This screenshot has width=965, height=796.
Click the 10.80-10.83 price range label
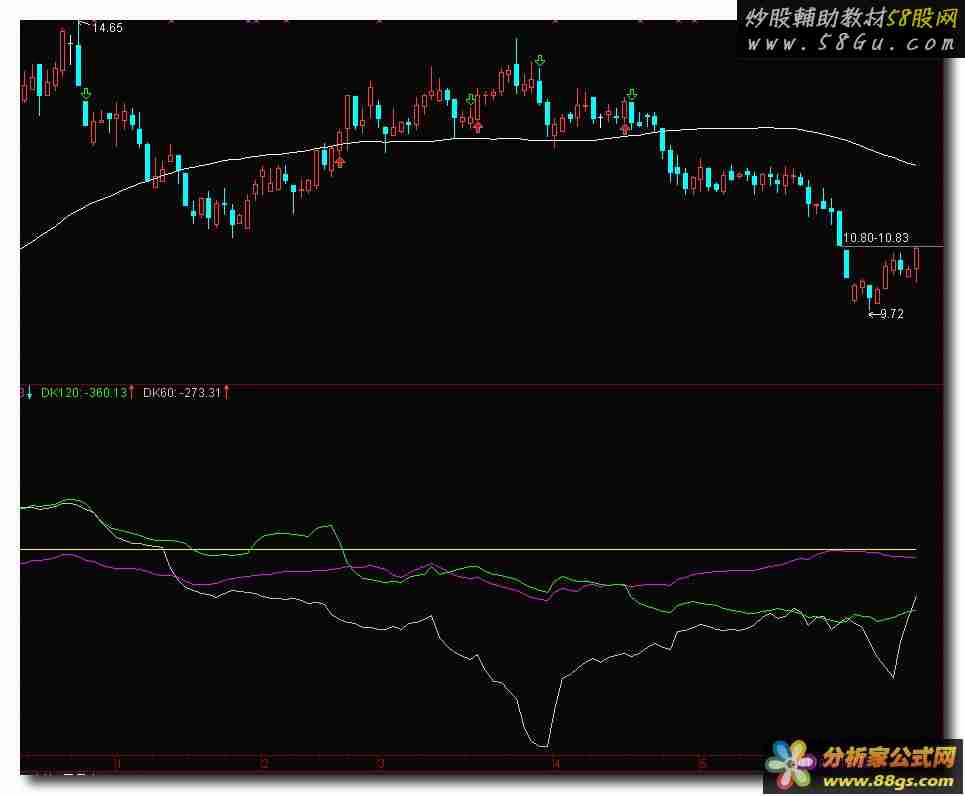876,238
